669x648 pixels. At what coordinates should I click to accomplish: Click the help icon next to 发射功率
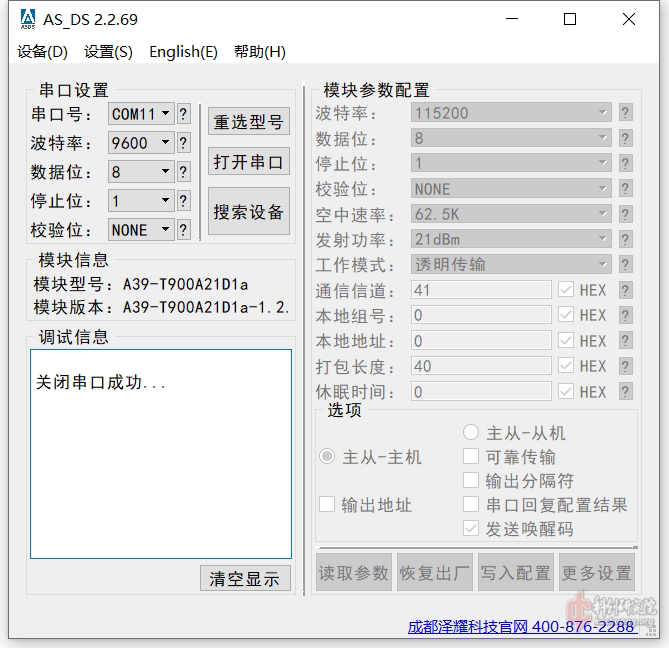click(626, 240)
